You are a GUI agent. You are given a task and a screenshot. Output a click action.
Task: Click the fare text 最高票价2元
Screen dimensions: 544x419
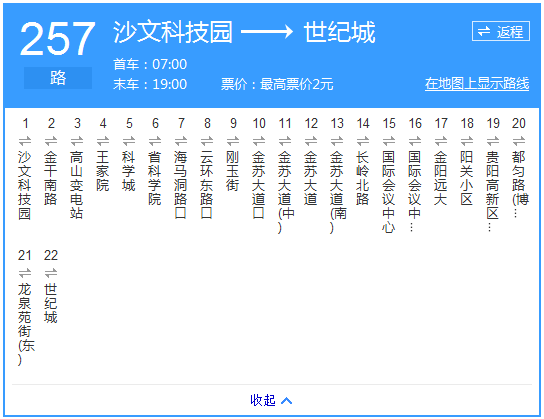pyautogui.click(x=297, y=84)
